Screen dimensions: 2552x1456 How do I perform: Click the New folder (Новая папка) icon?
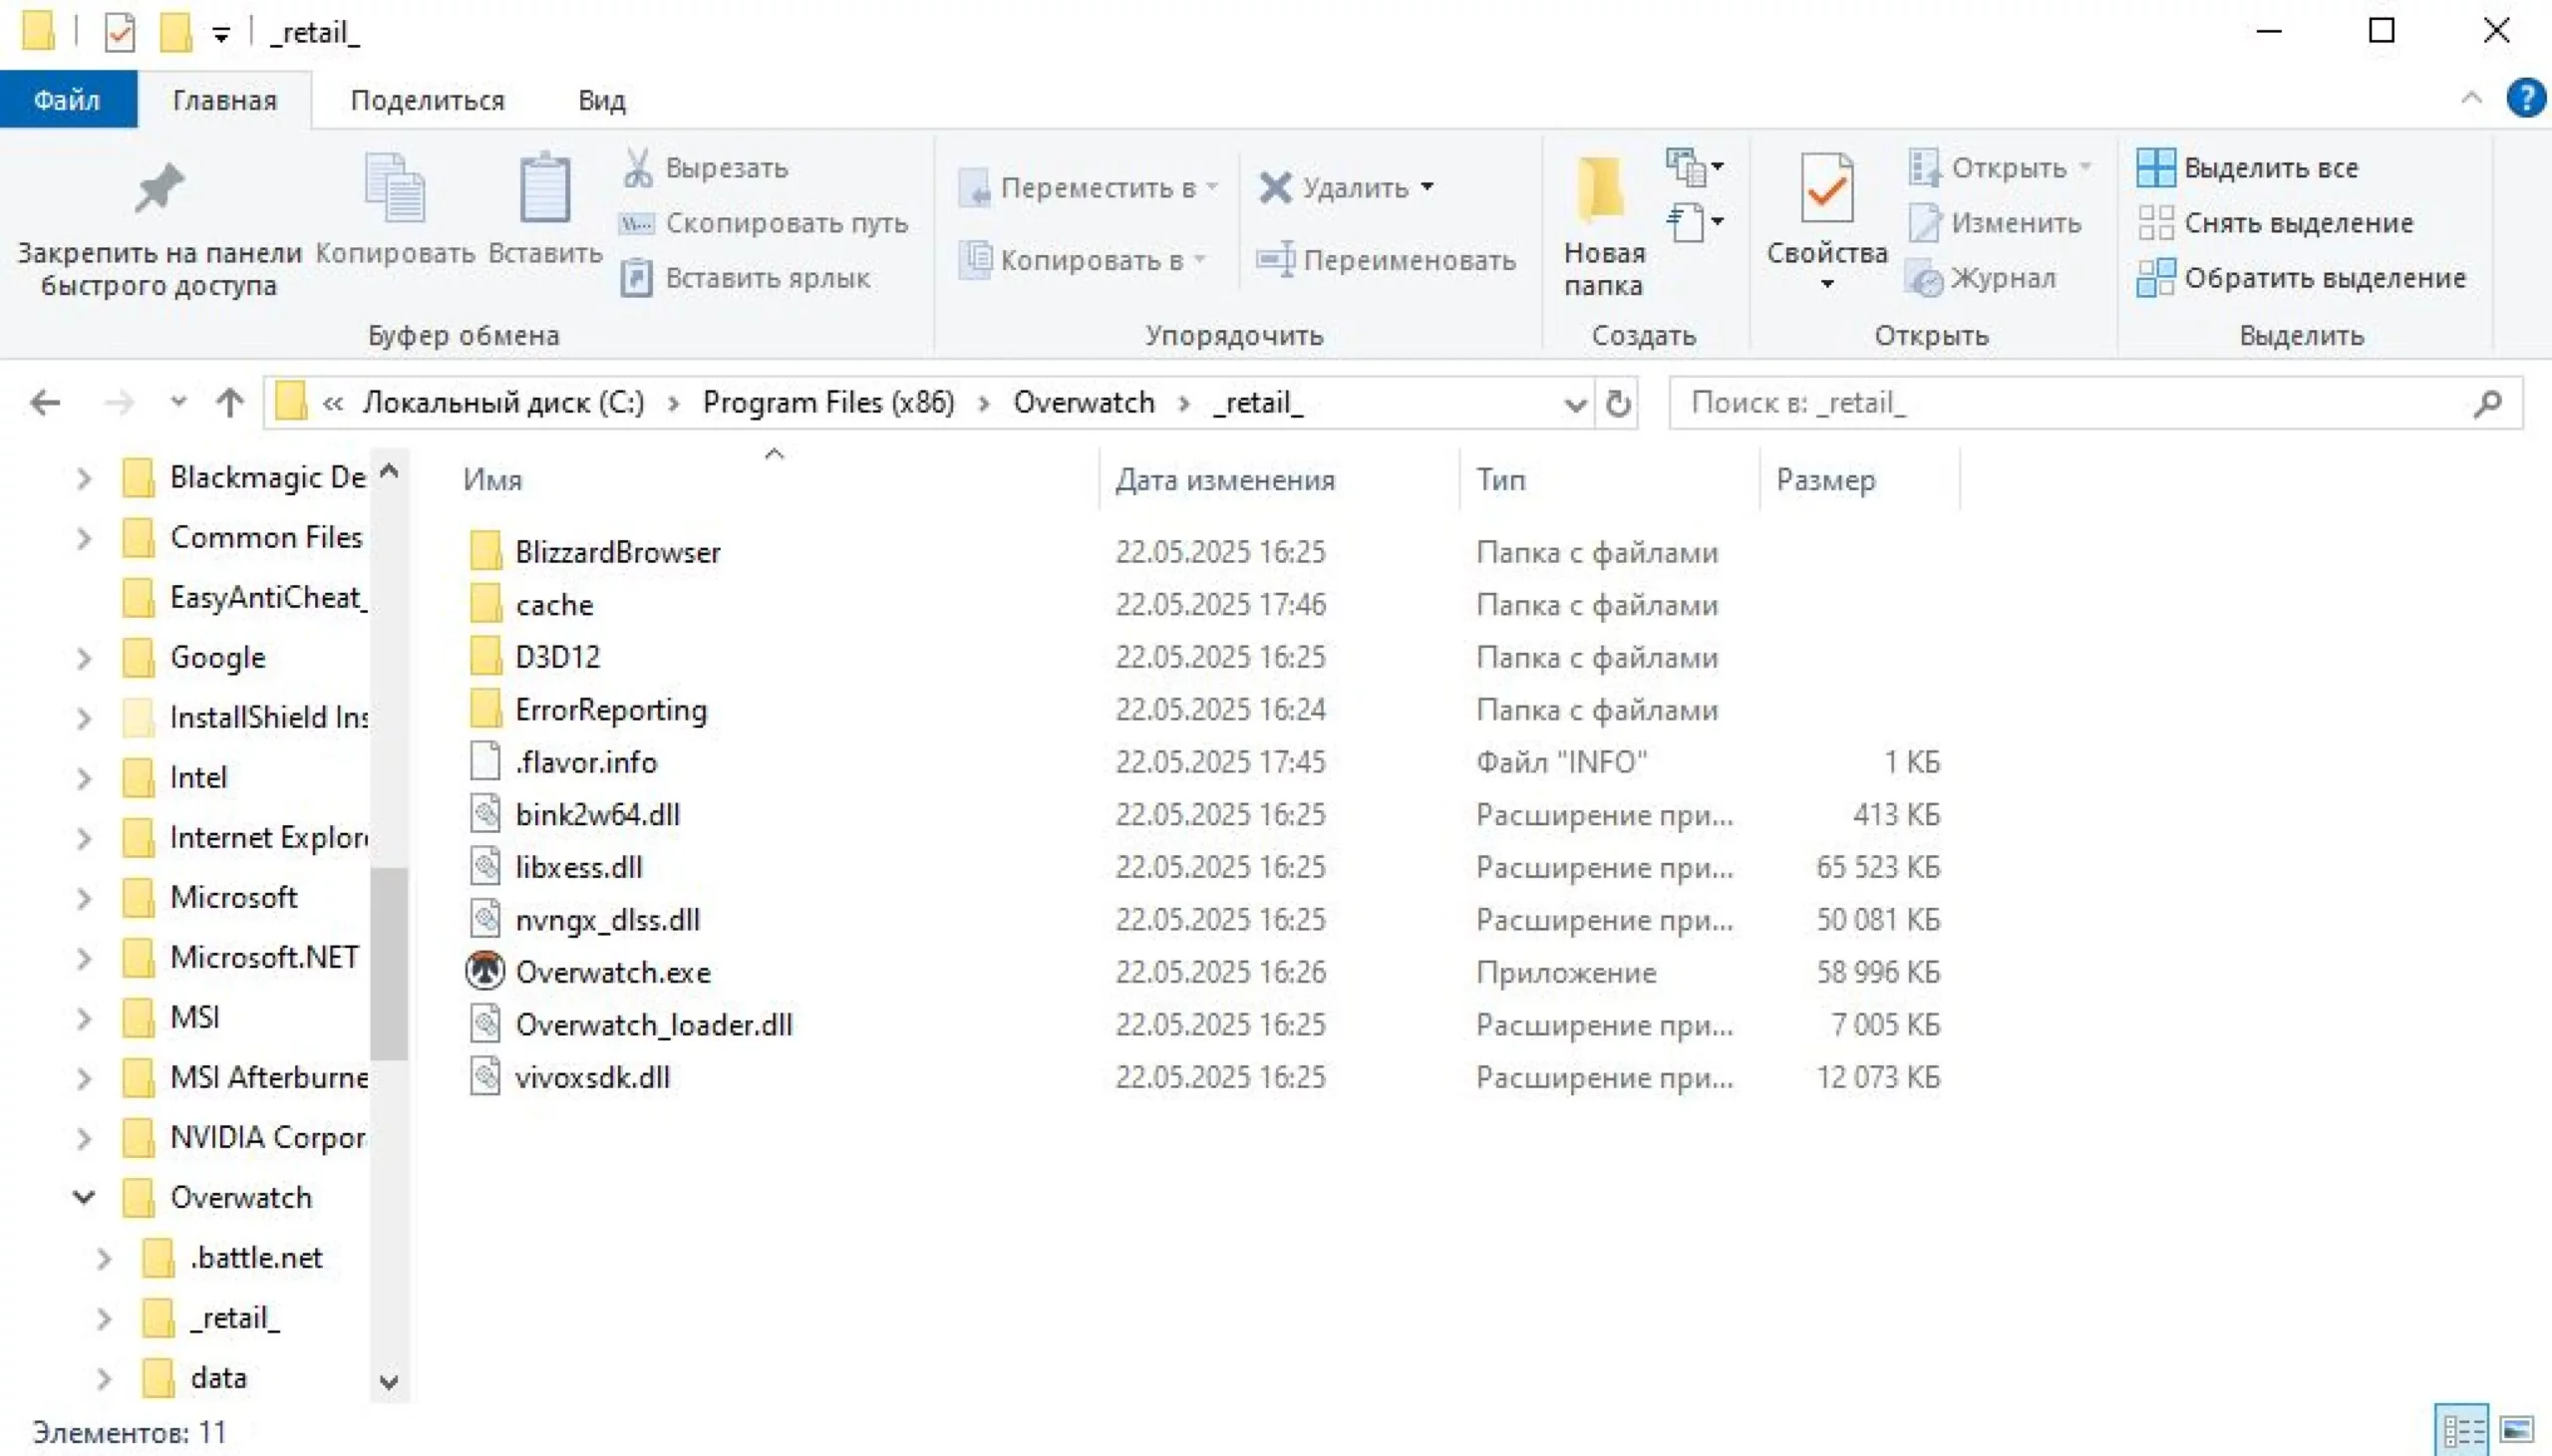click(1602, 190)
